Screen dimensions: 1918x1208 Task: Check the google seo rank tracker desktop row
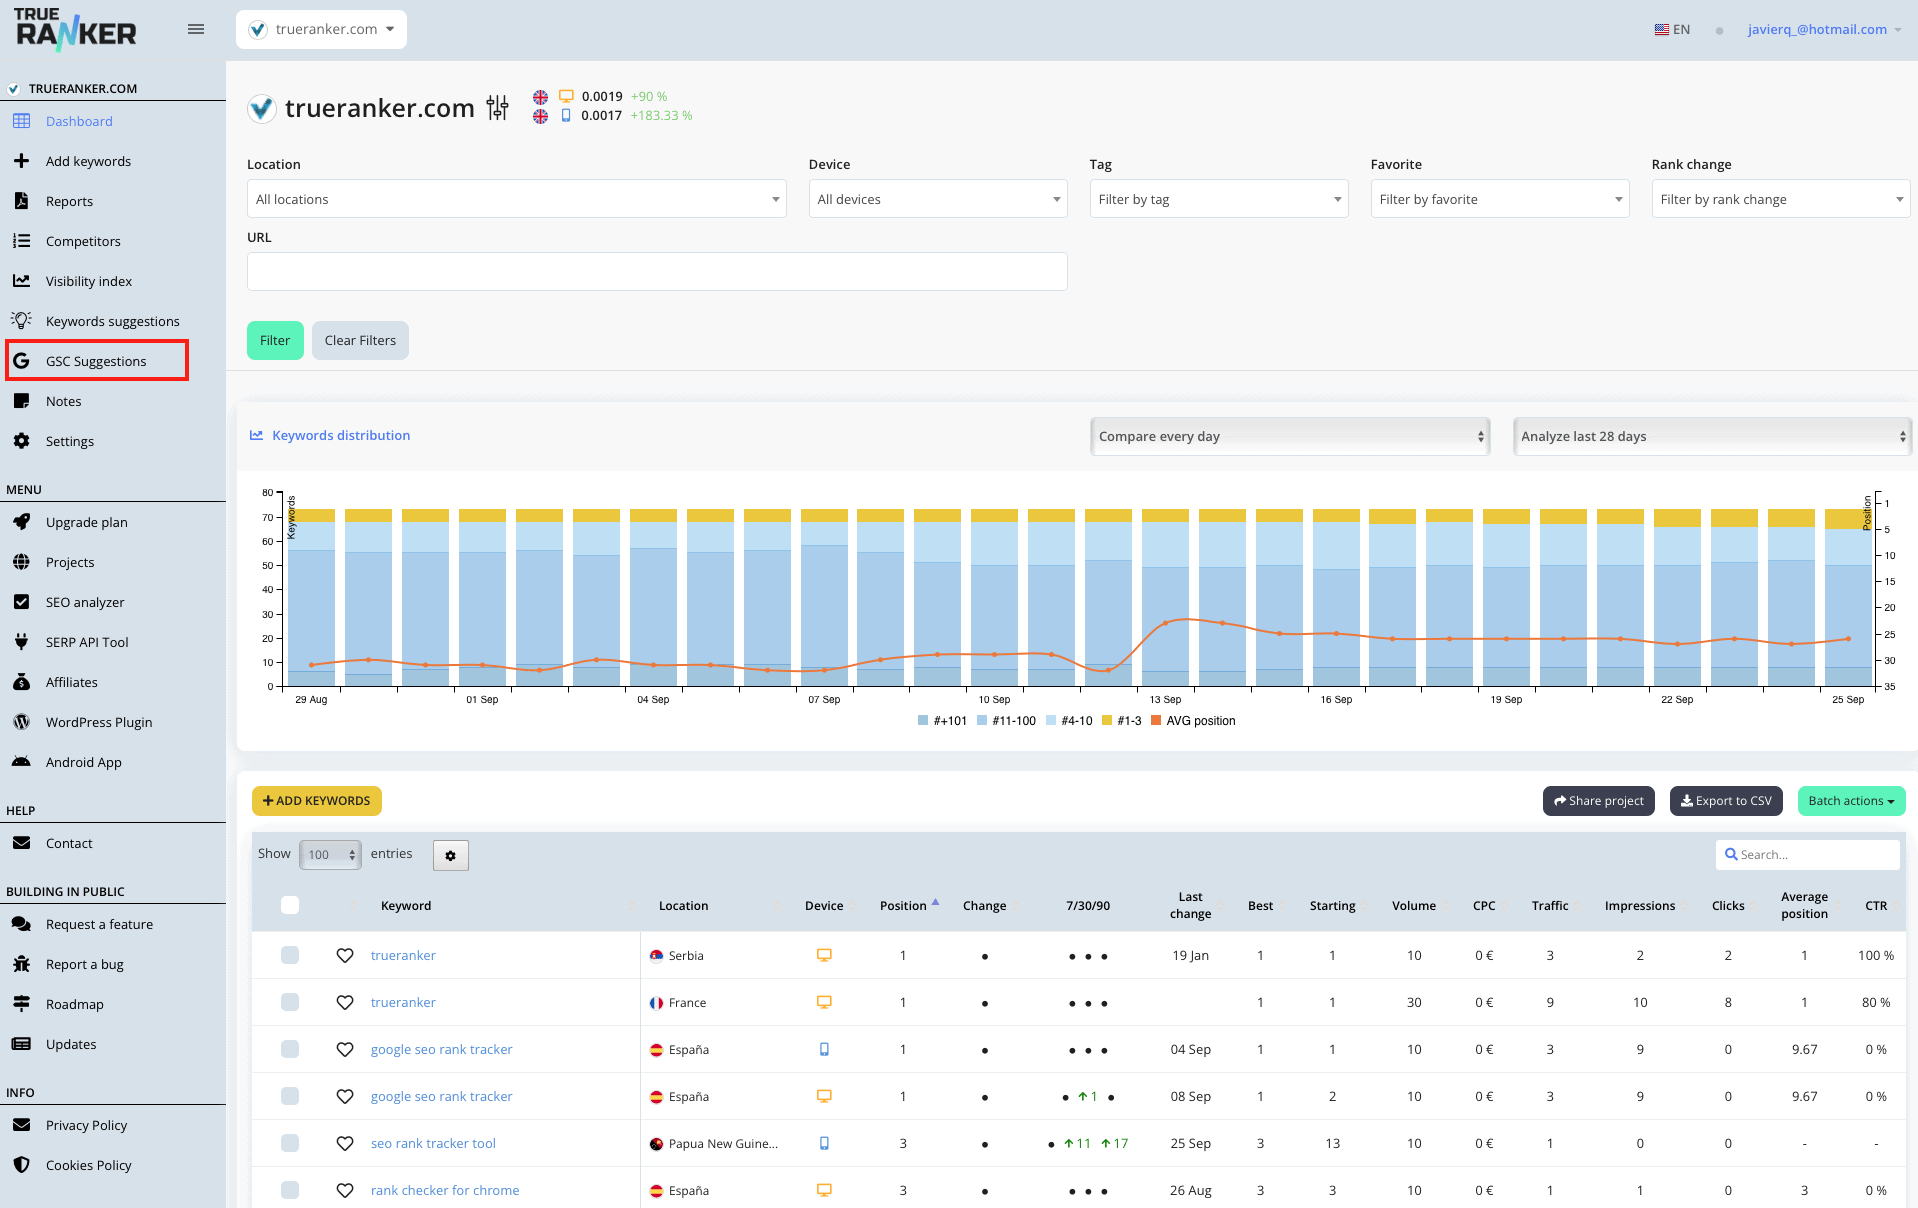290,1096
